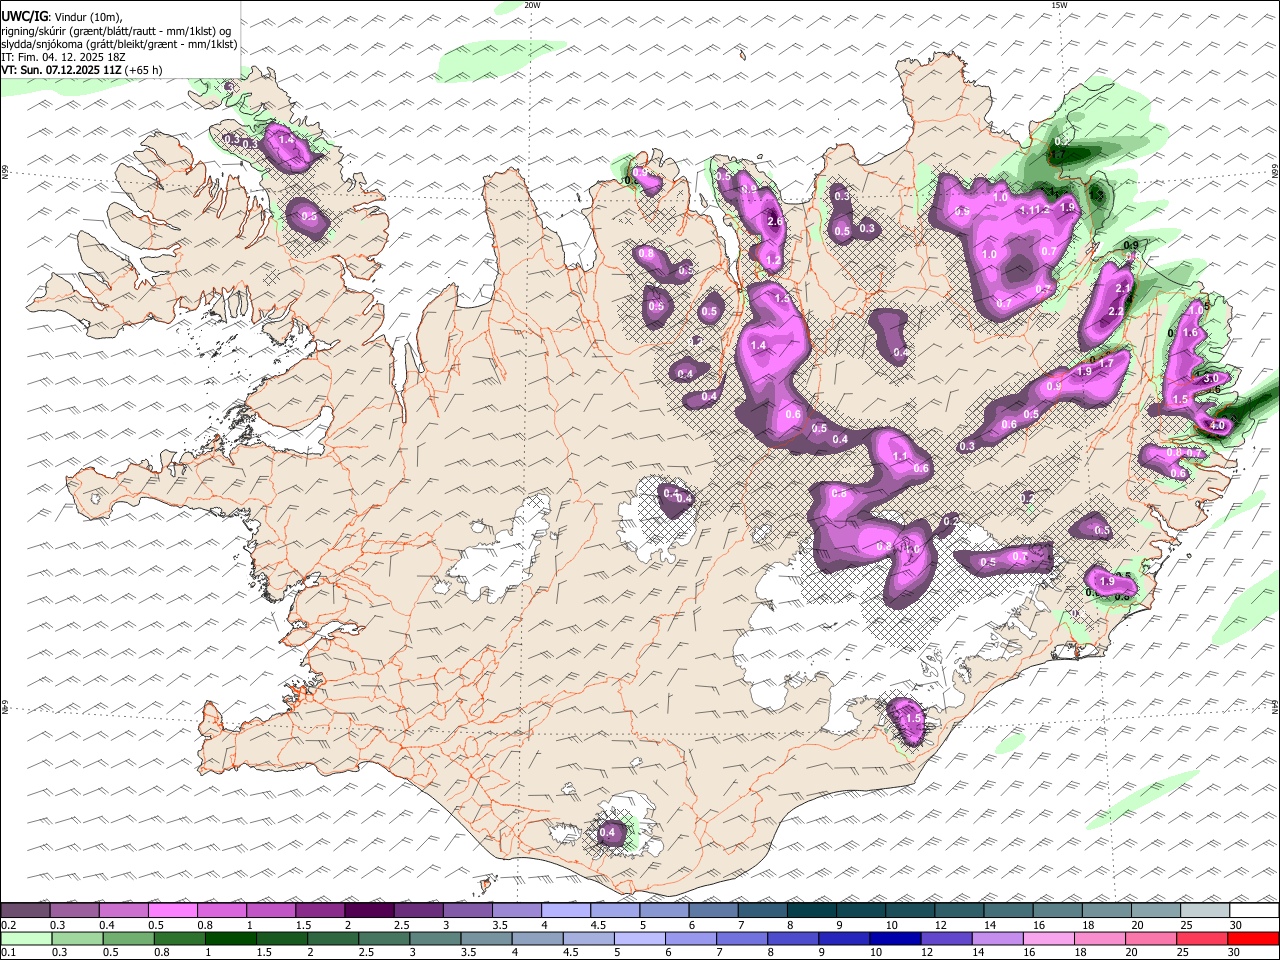This screenshot has width=1280, height=960.
Task: Pick the dark purple 2 swatch in the upper legend
Action: click(369, 911)
